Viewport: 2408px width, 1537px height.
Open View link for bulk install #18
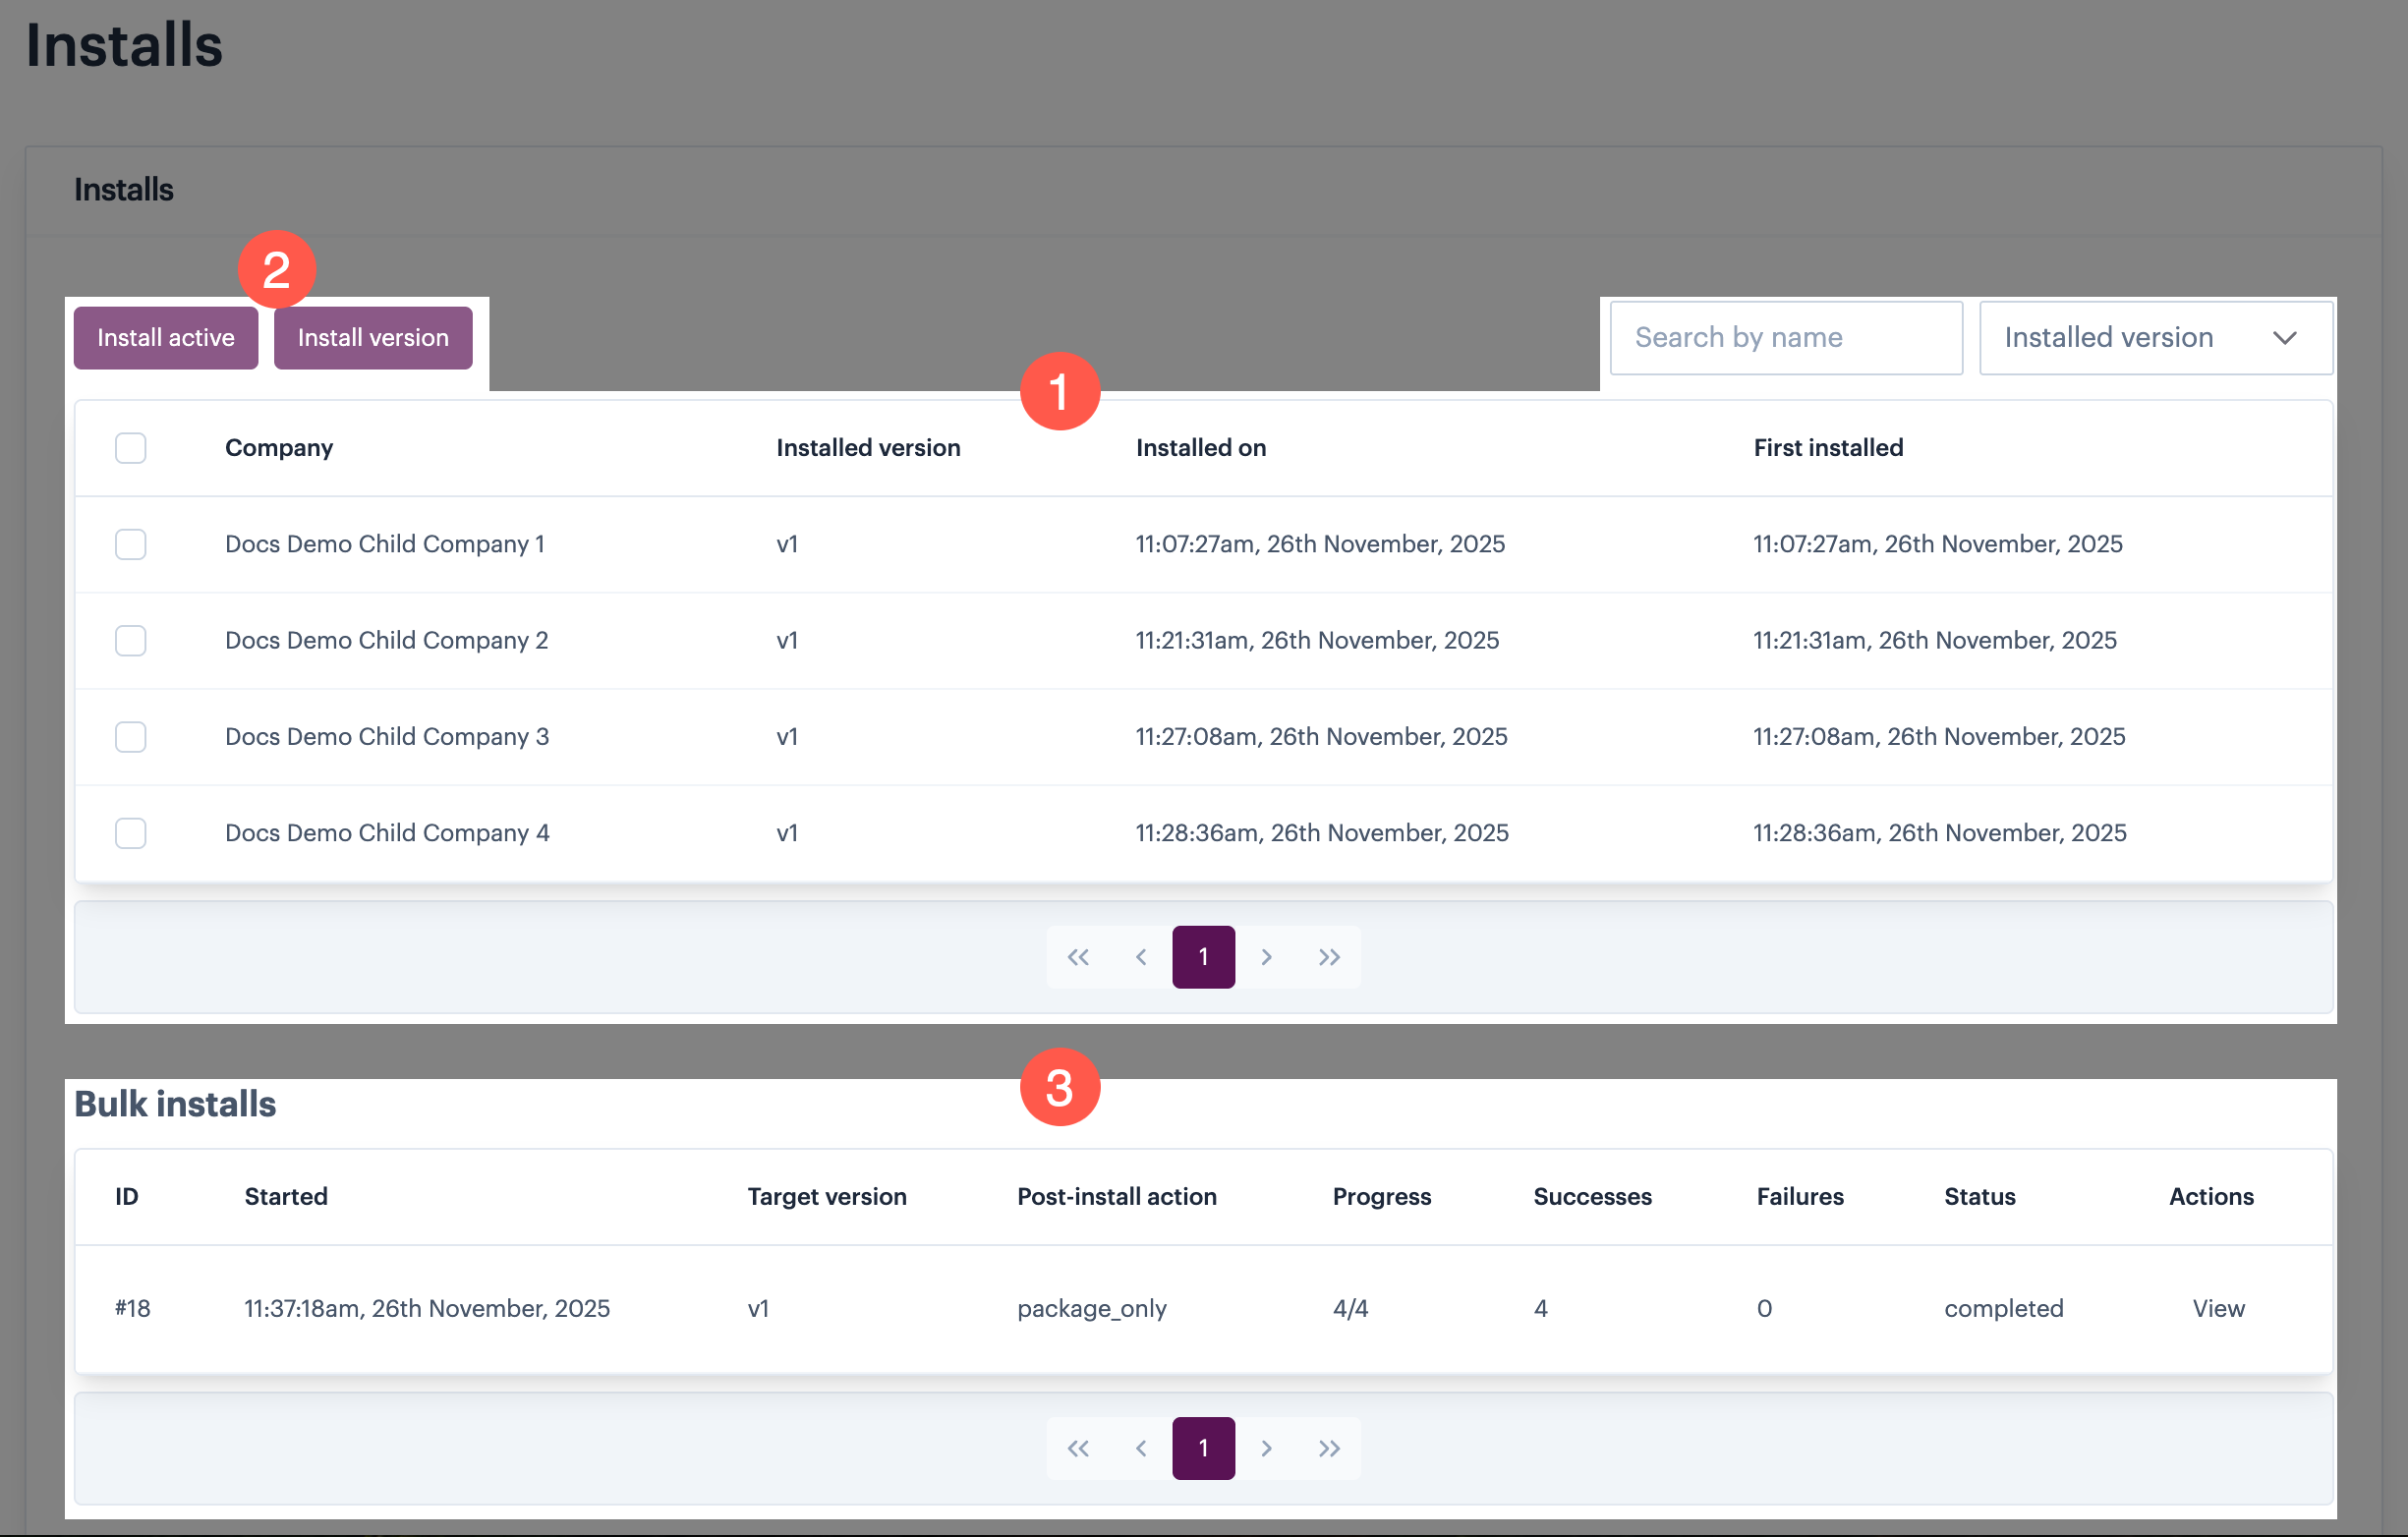click(x=2218, y=1308)
